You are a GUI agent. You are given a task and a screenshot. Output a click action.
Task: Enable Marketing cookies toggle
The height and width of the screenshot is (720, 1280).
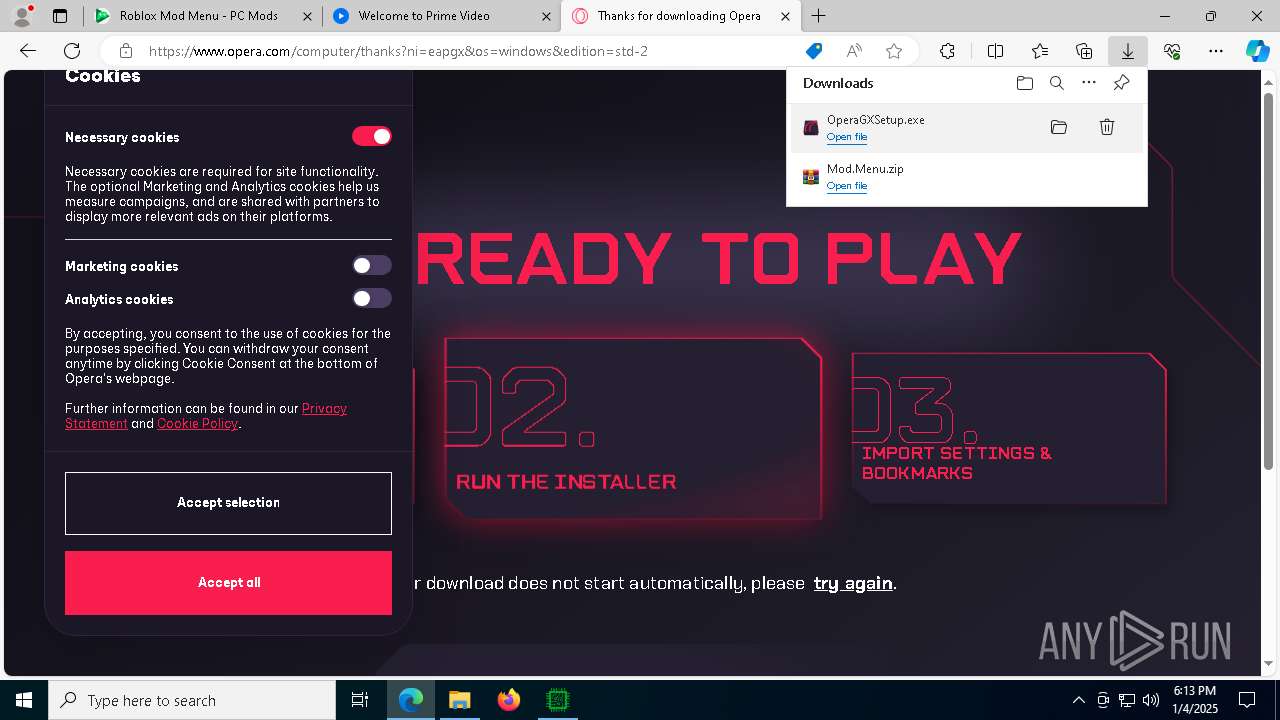(x=371, y=265)
